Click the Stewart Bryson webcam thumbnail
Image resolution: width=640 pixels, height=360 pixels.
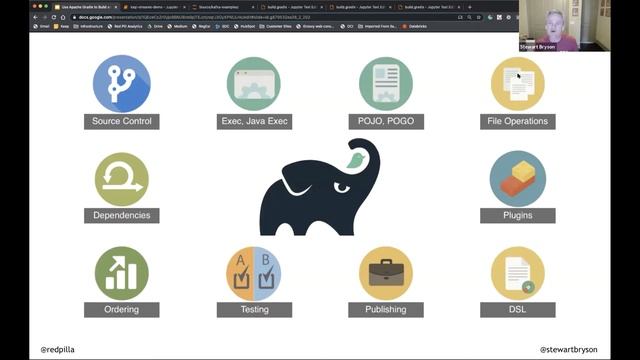(564, 25)
